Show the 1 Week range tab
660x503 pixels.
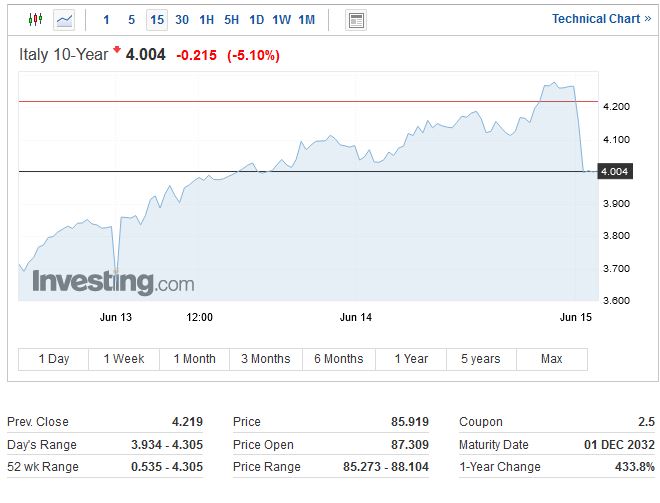click(x=124, y=359)
